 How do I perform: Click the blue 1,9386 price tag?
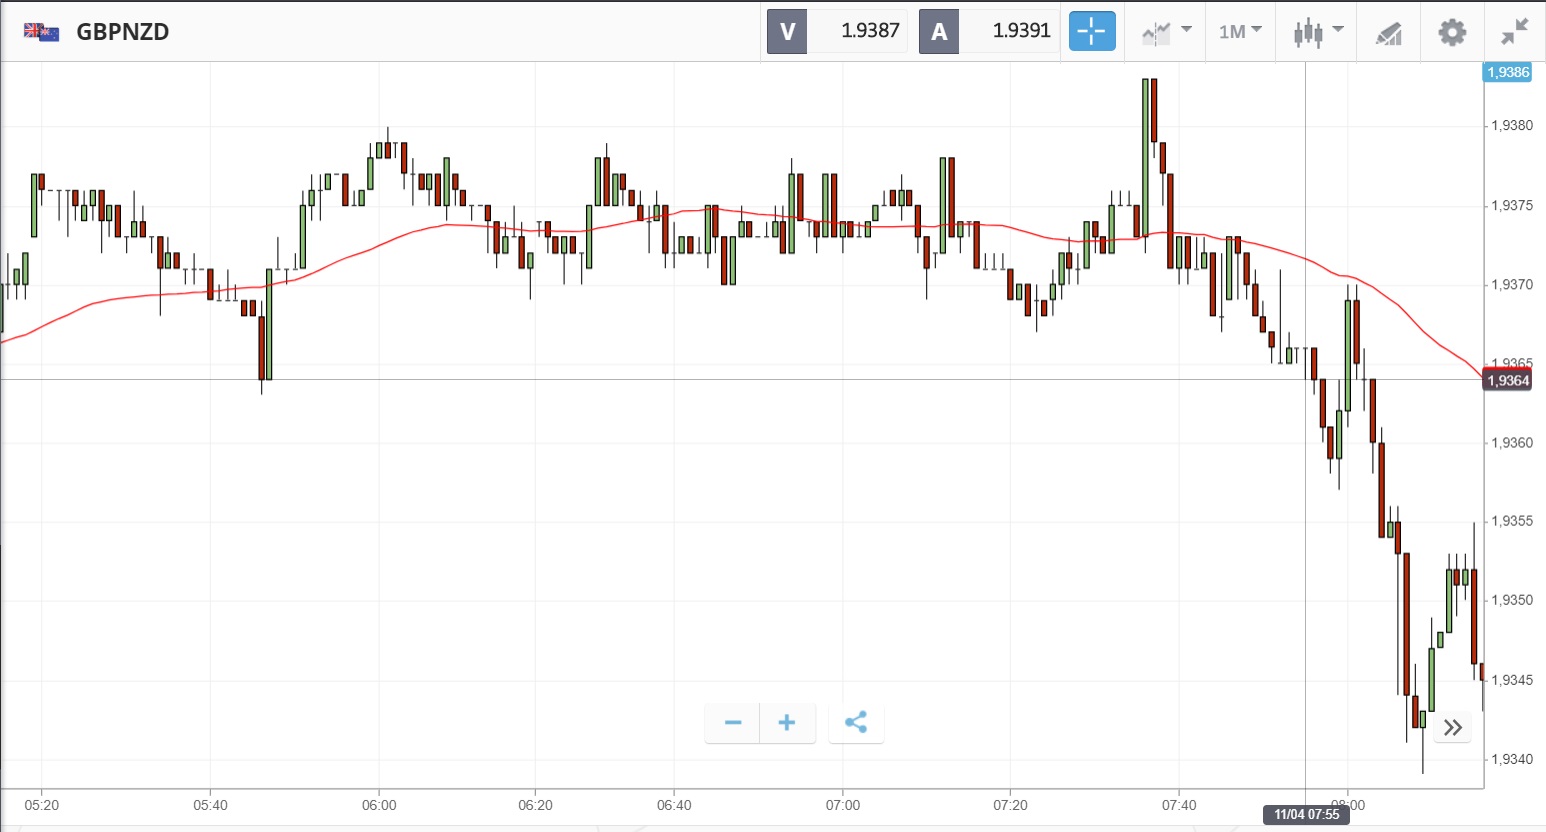1507,72
